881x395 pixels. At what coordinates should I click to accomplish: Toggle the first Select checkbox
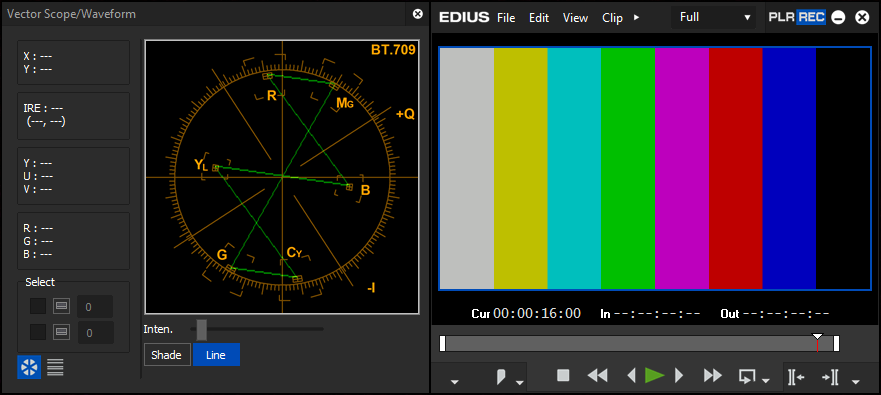click(x=38, y=306)
